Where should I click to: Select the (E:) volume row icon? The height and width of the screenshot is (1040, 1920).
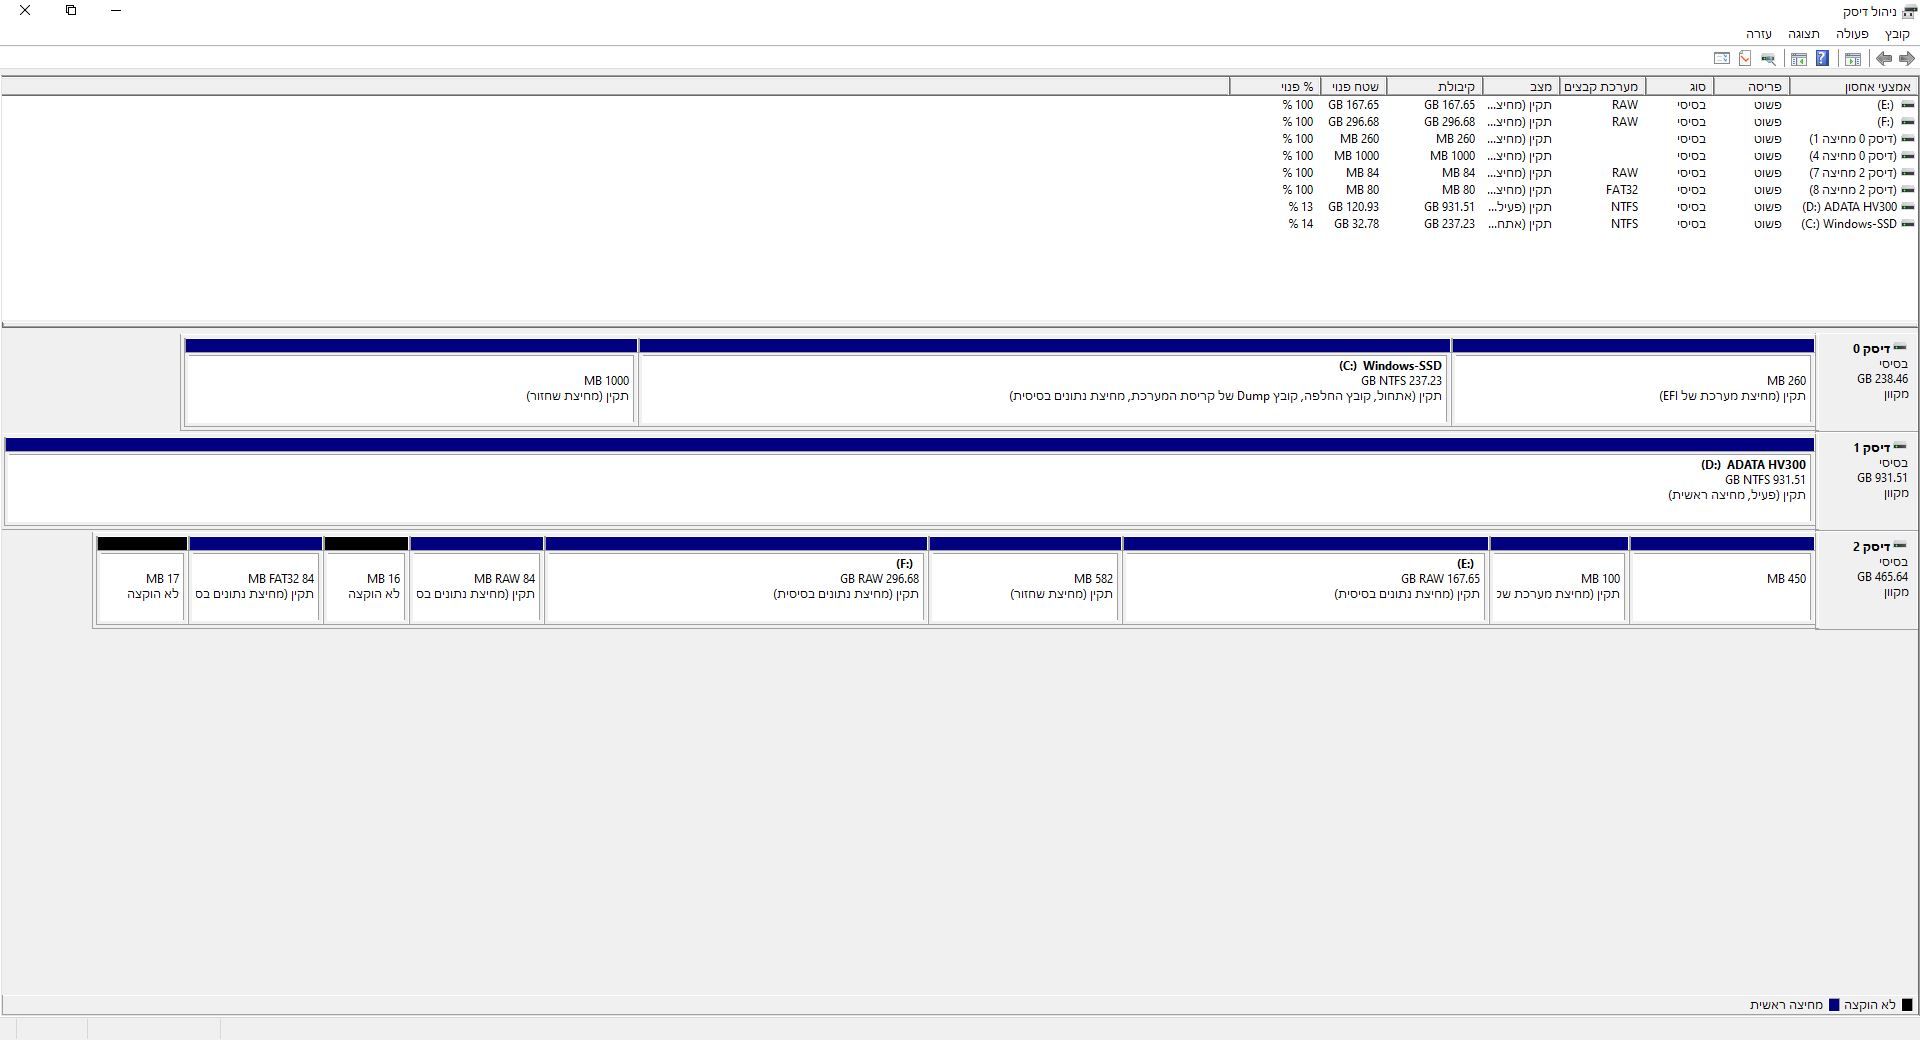(x=1907, y=105)
